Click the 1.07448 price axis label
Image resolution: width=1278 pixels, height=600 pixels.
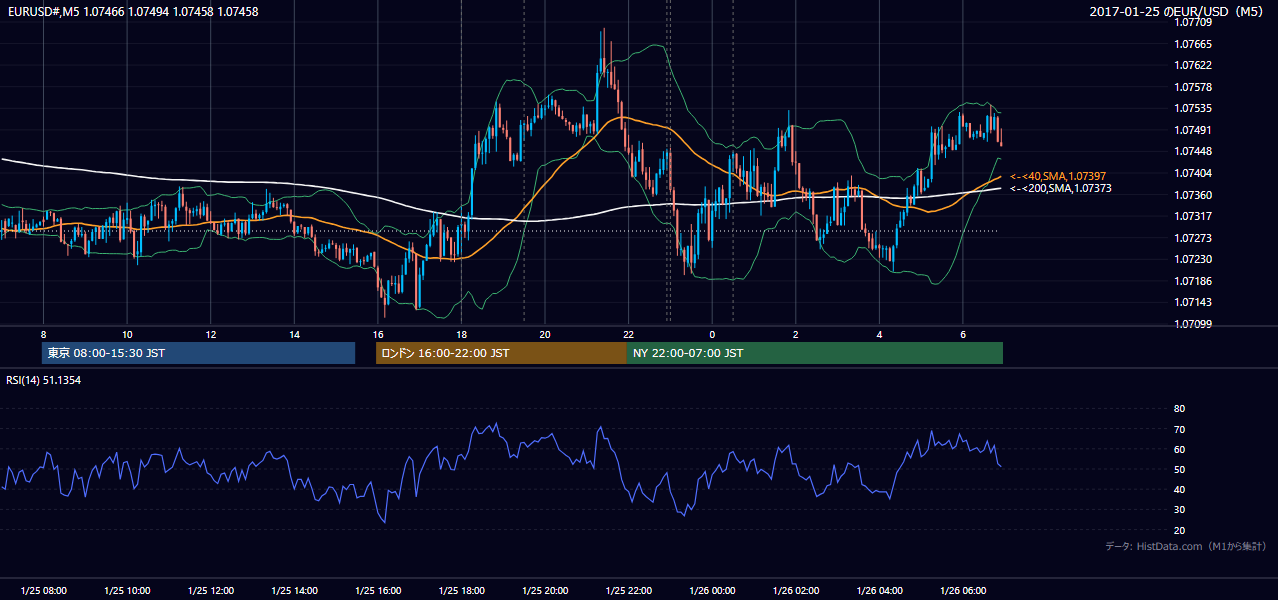[1193, 151]
